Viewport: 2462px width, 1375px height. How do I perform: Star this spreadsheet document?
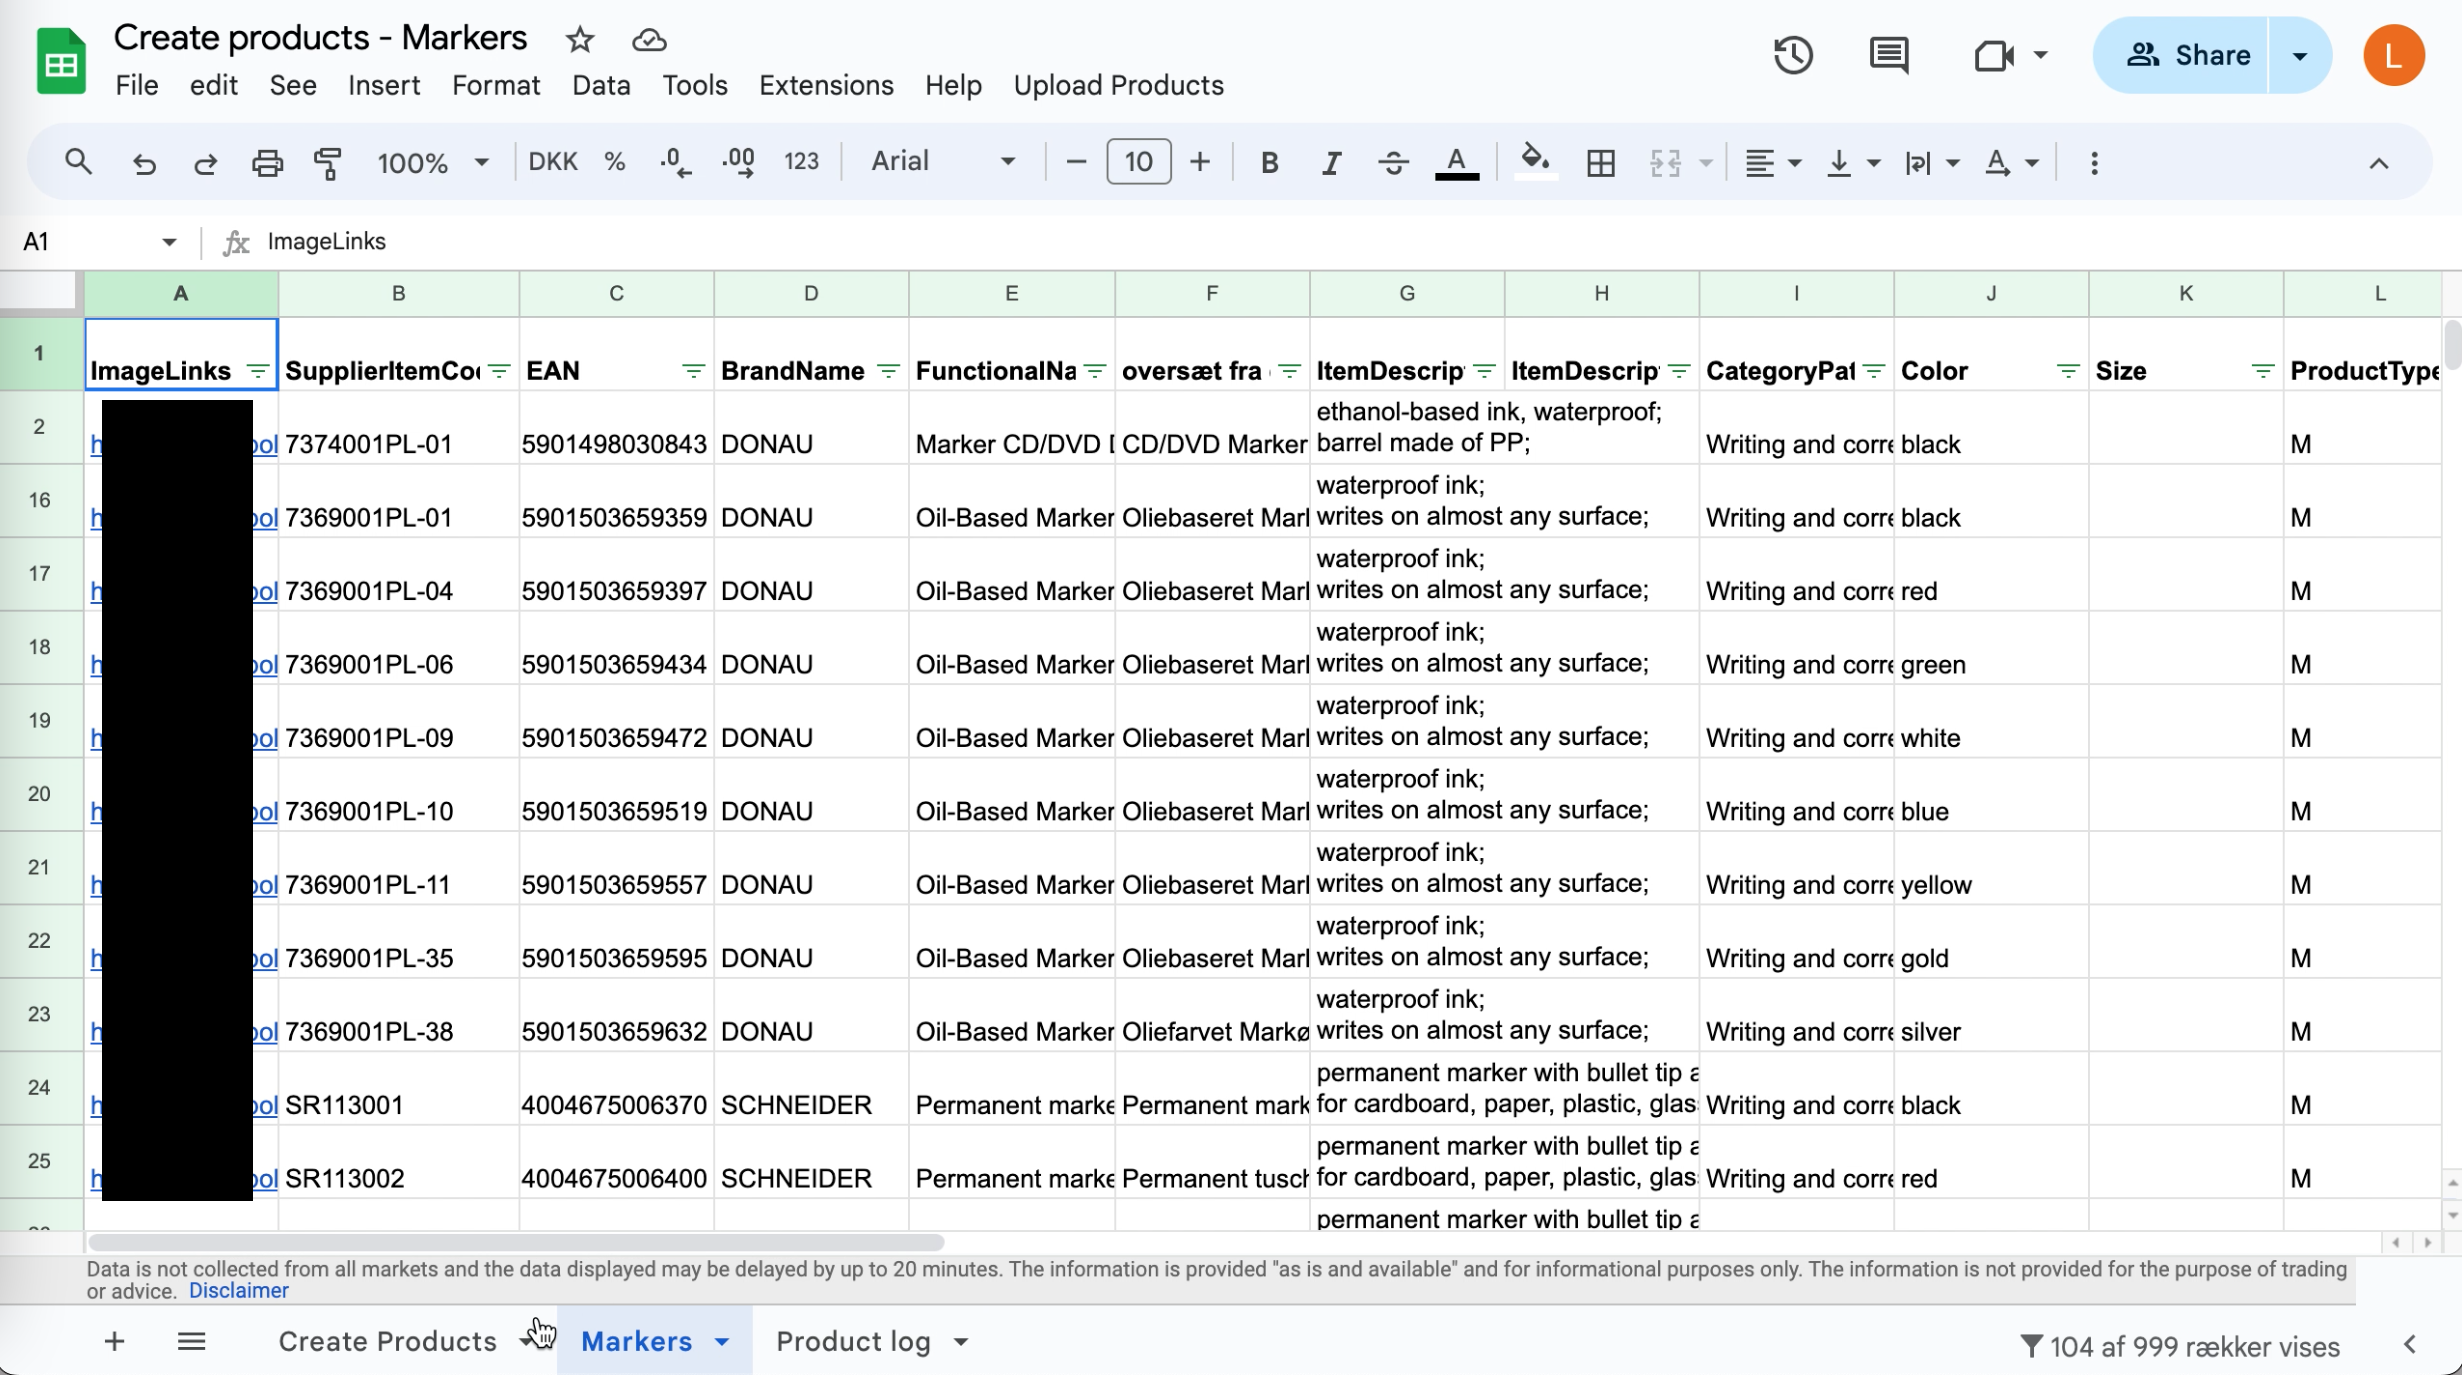pyautogui.click(x=580, y=40)
